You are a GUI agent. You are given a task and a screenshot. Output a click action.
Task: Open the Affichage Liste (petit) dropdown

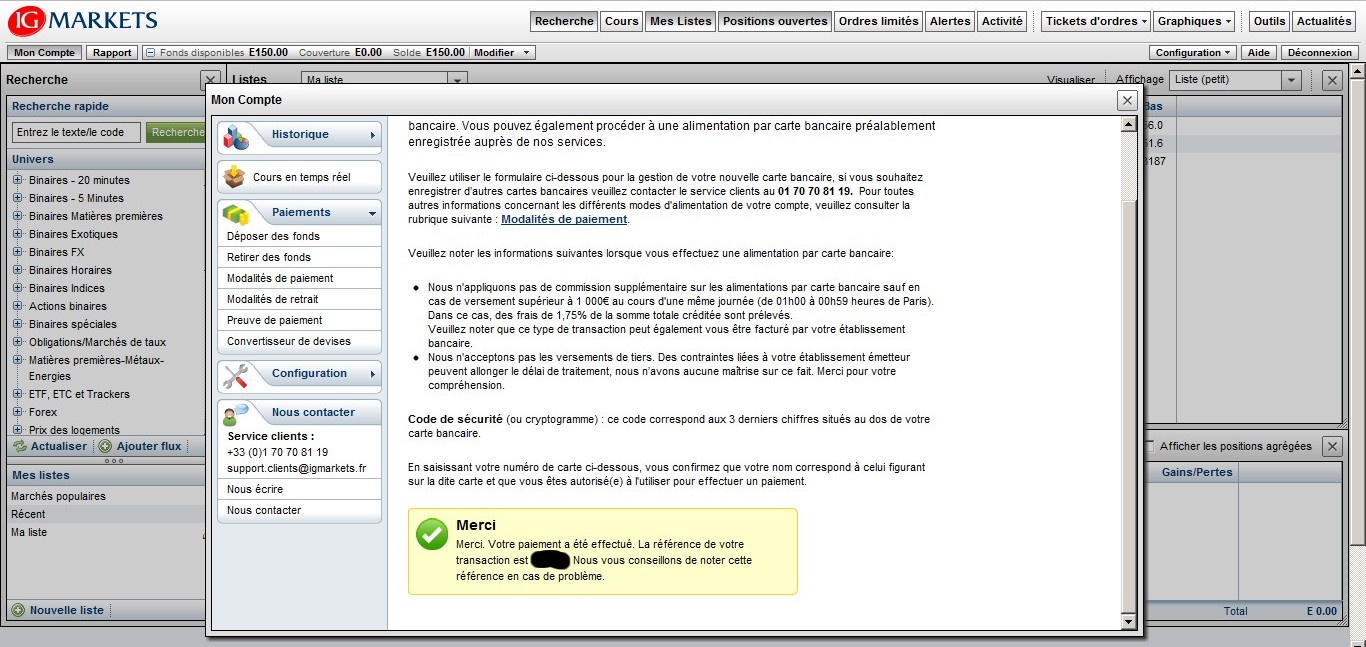1291,80
